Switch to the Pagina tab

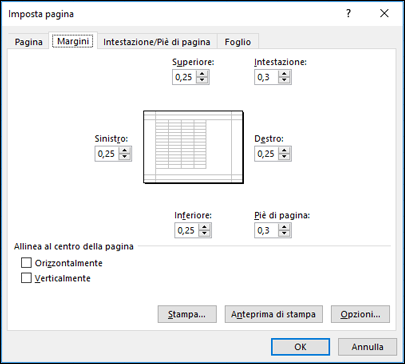(29, 42)
